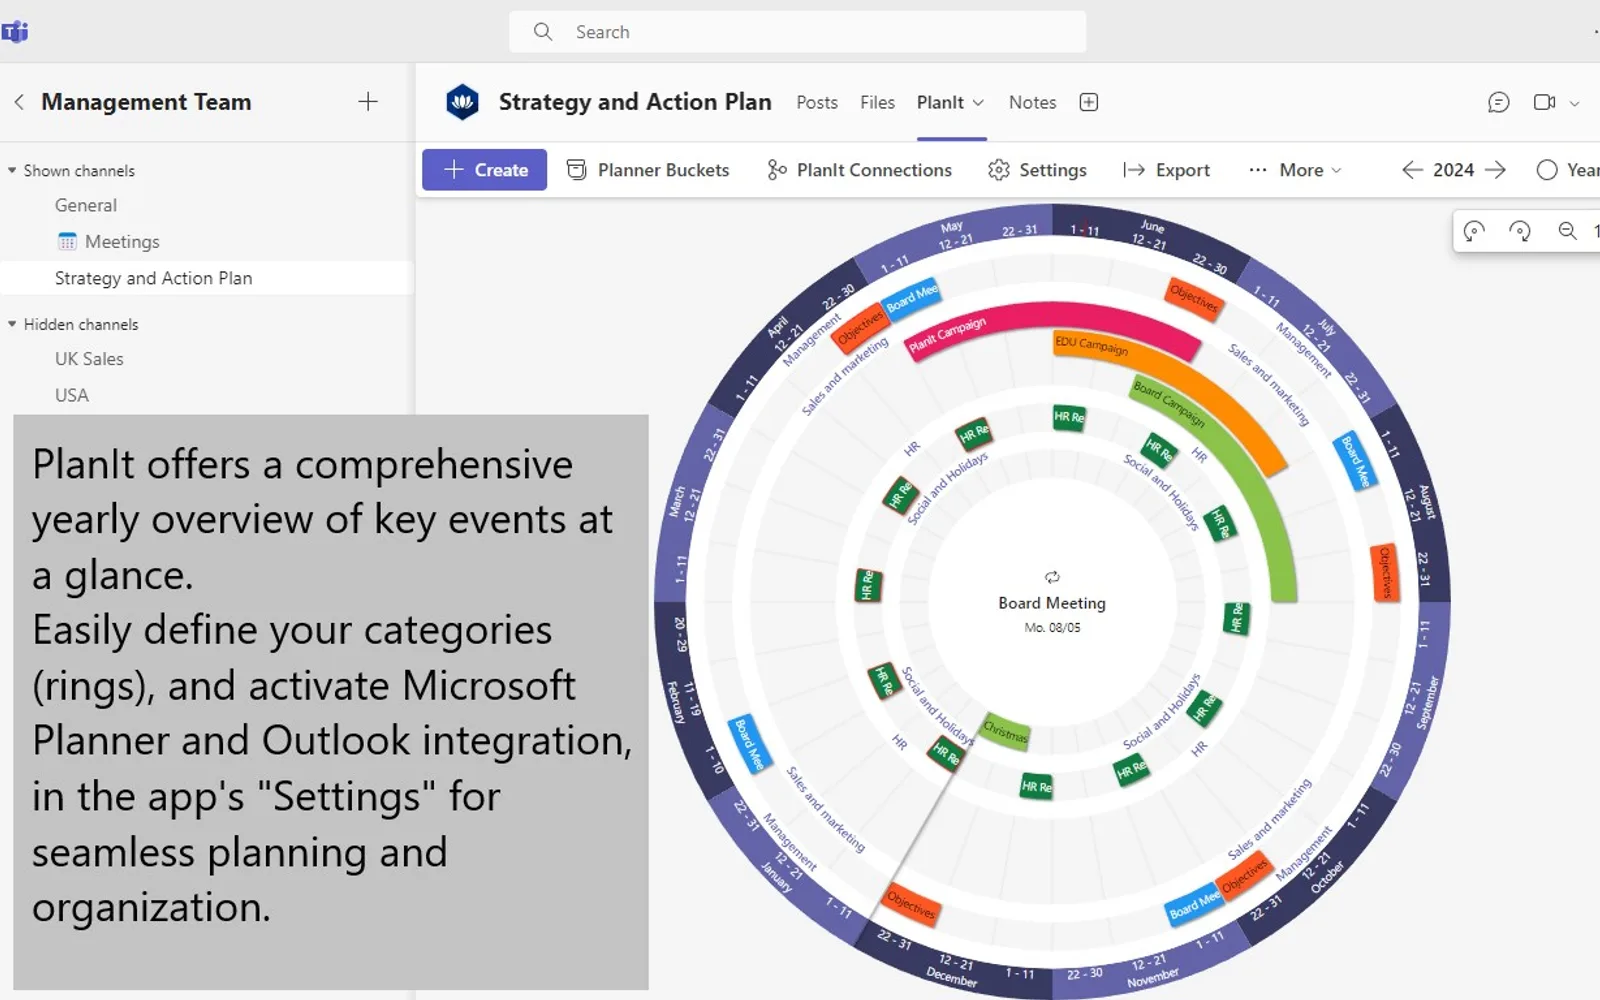Click the 2024 year label

pos(1454,170)
